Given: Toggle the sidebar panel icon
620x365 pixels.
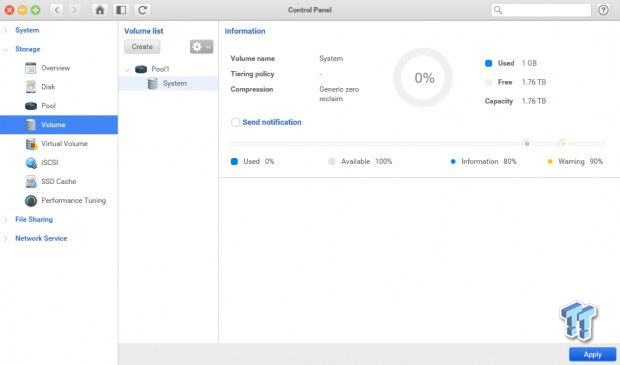Looking at the screenshot, I should [121, 10].
